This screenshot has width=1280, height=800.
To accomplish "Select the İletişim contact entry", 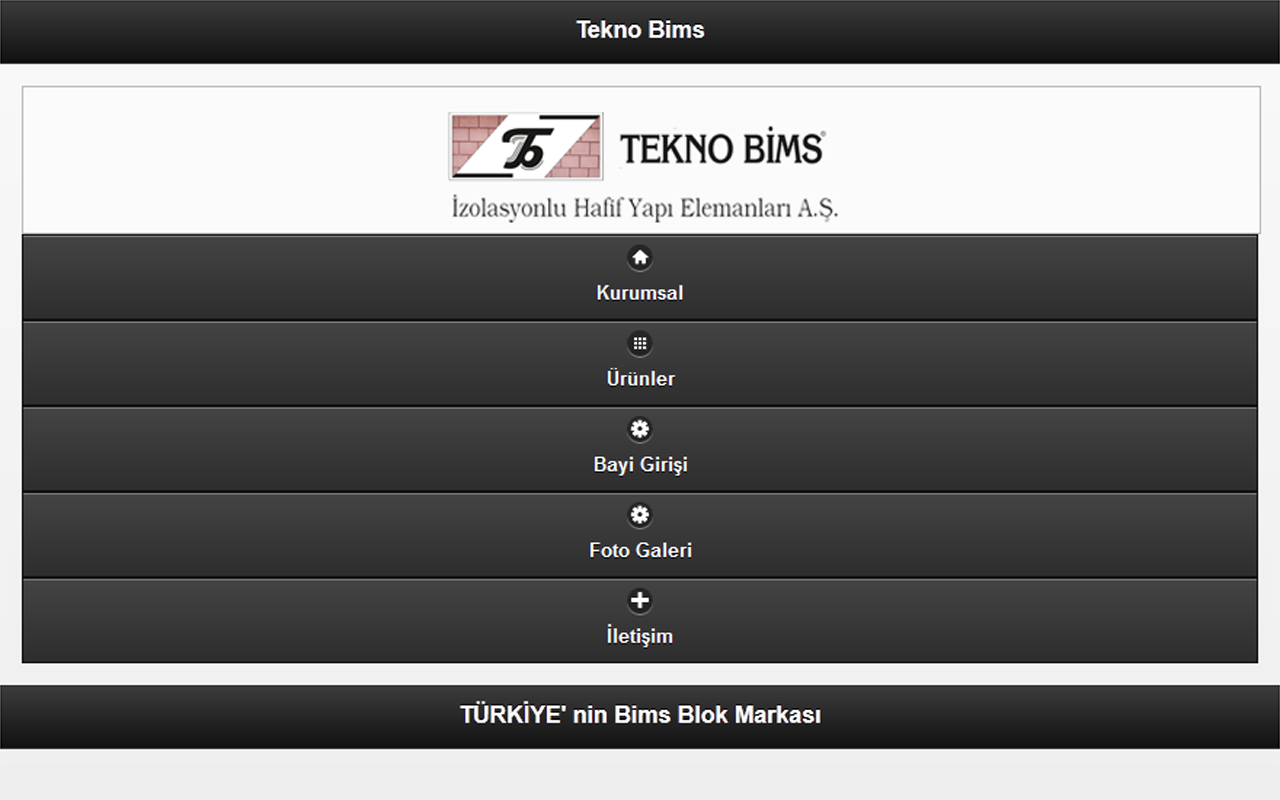I will point(640,621).
